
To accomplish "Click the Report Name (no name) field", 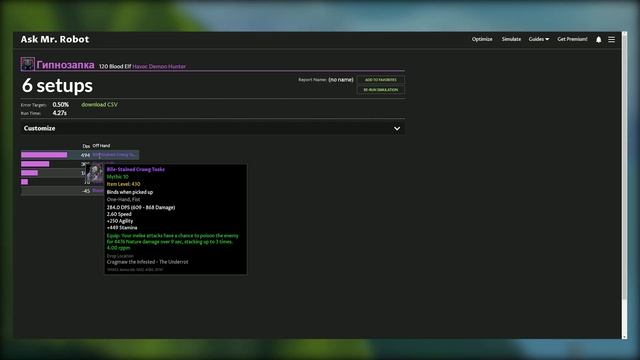I will coord(341,80).
